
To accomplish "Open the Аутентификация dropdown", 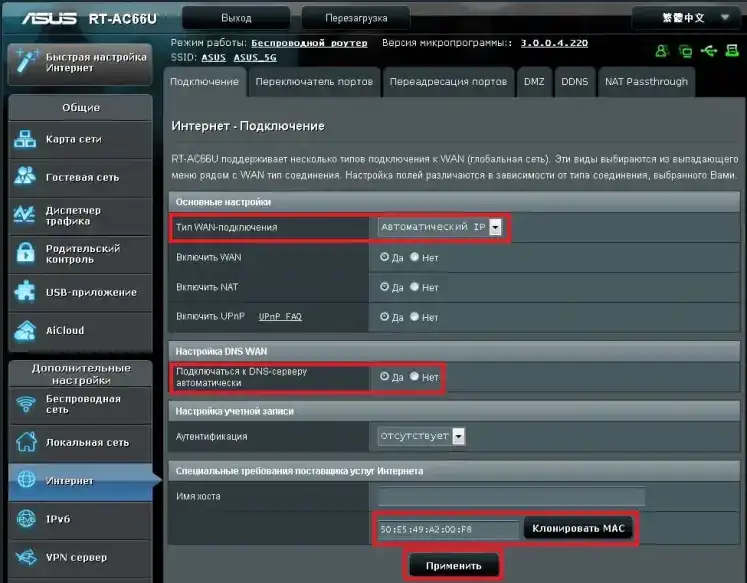I will (x=421, y=436).
